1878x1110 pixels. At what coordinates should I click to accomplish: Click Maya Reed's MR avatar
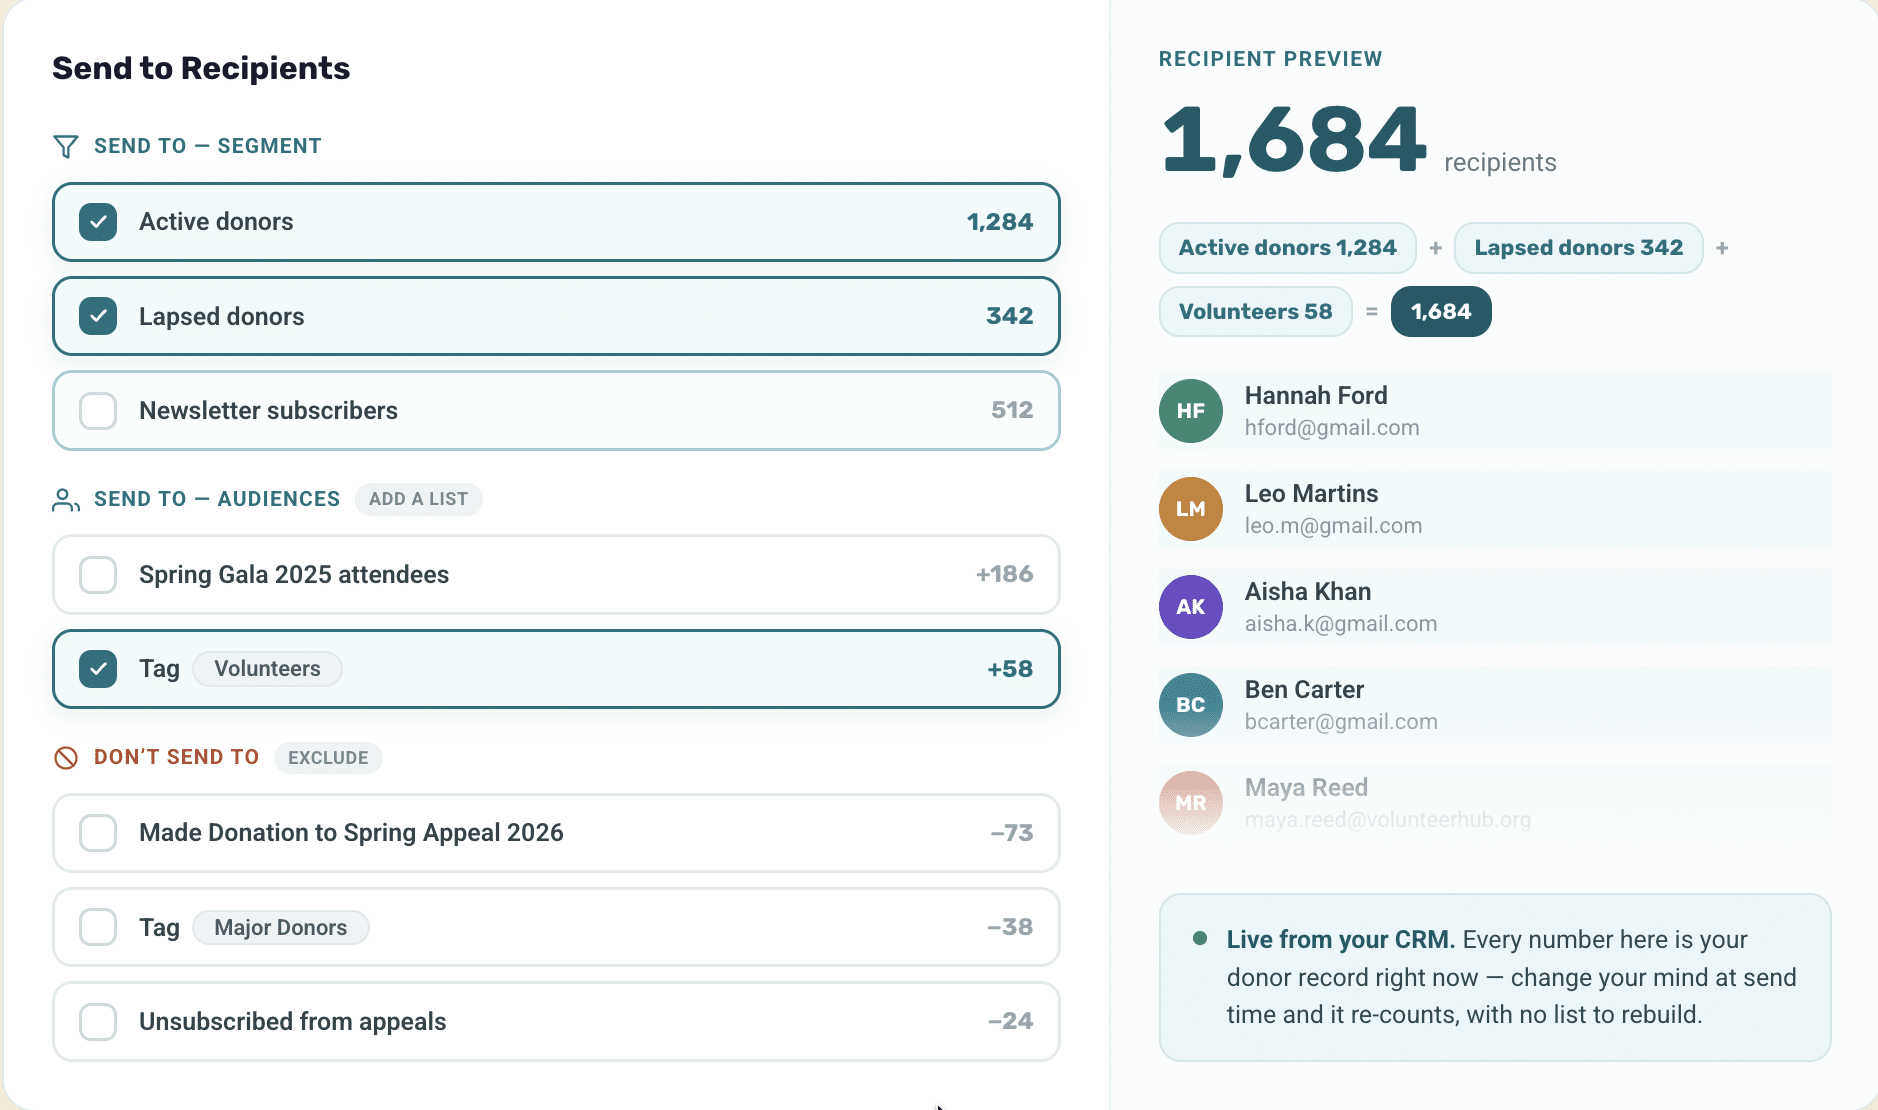click(1190, 803)
